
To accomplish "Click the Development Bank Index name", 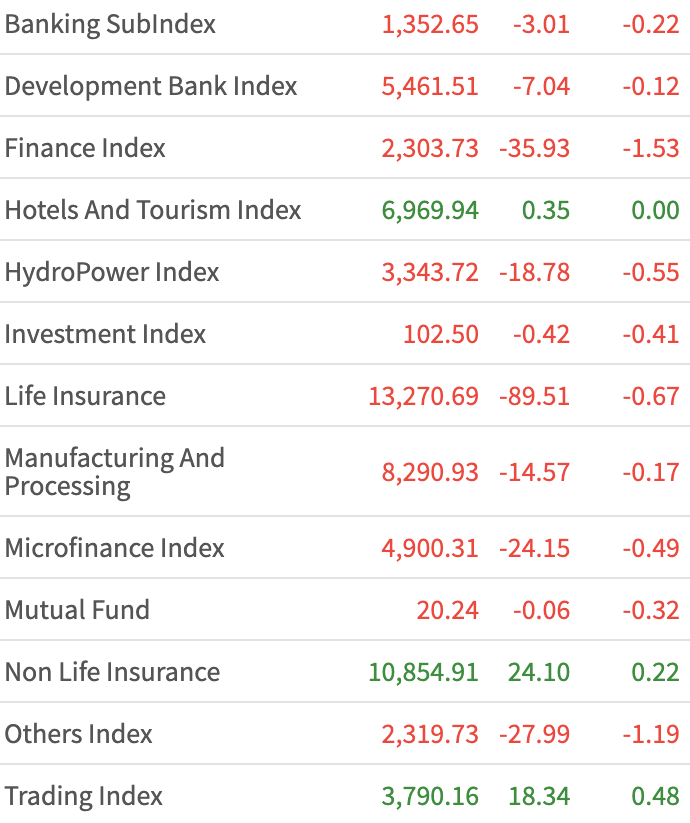I will 151,86.
